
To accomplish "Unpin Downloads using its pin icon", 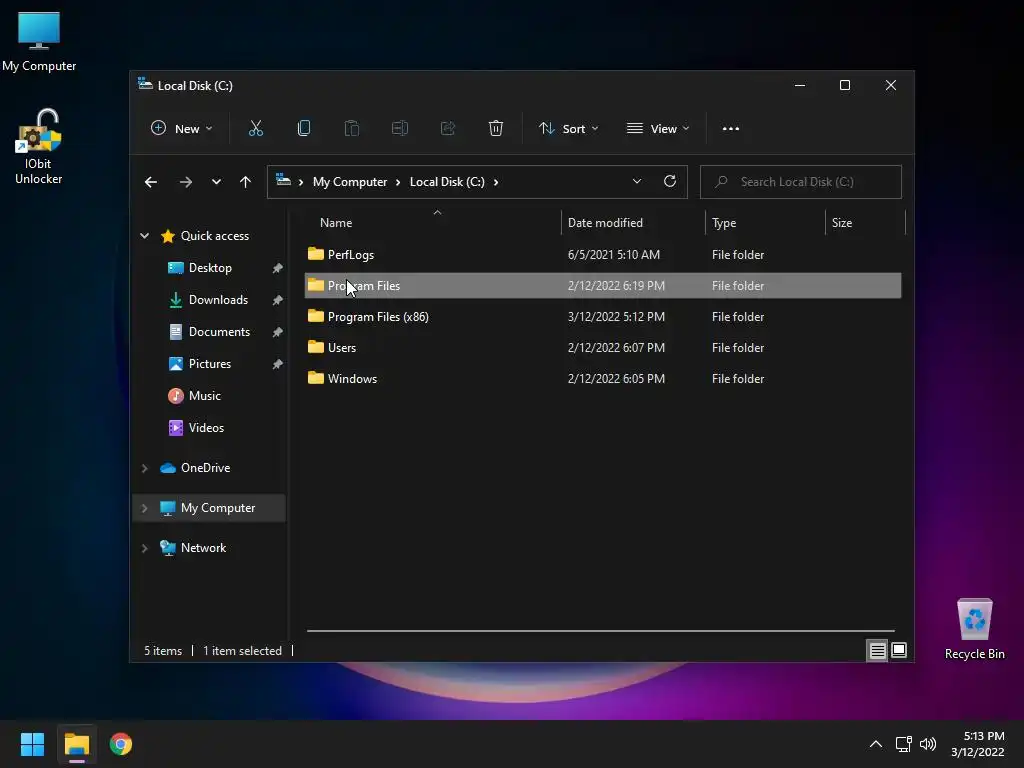I will point(278,300).
